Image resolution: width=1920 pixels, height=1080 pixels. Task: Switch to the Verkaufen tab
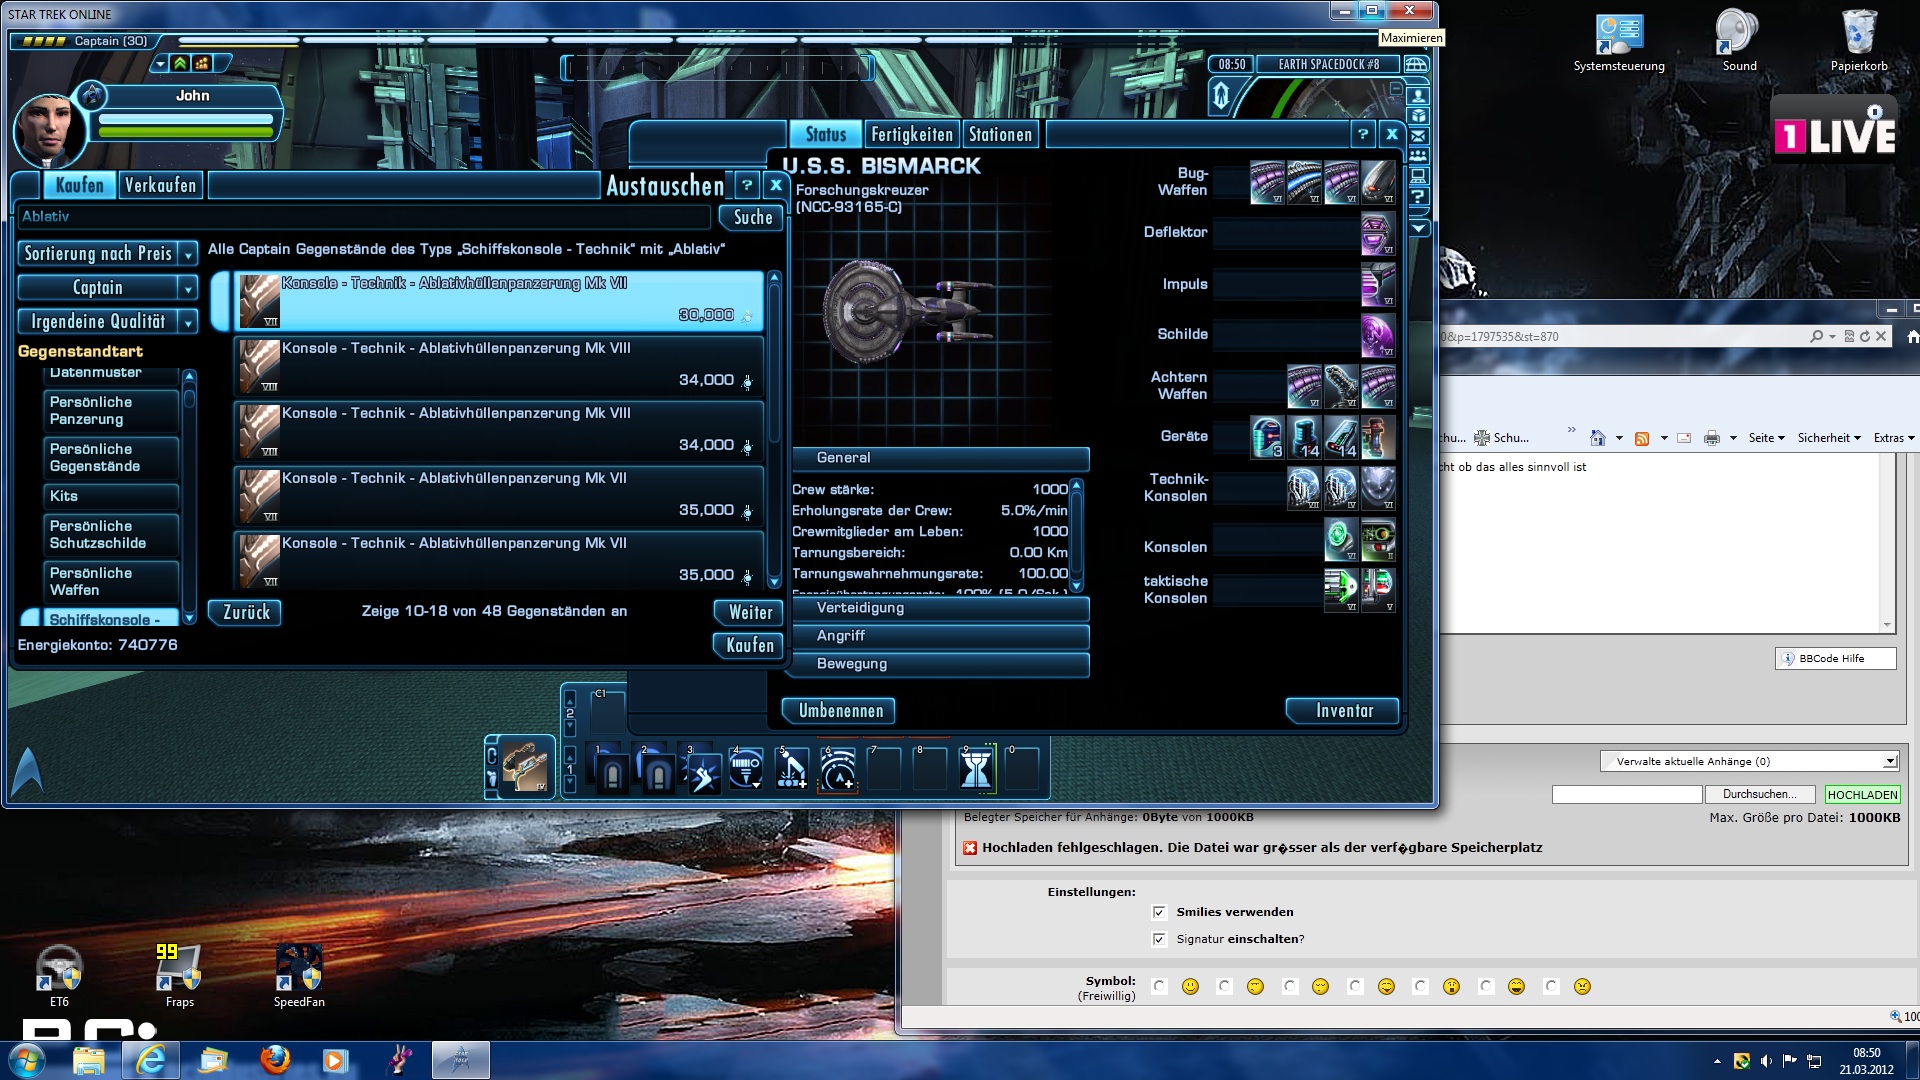point(161,185)
